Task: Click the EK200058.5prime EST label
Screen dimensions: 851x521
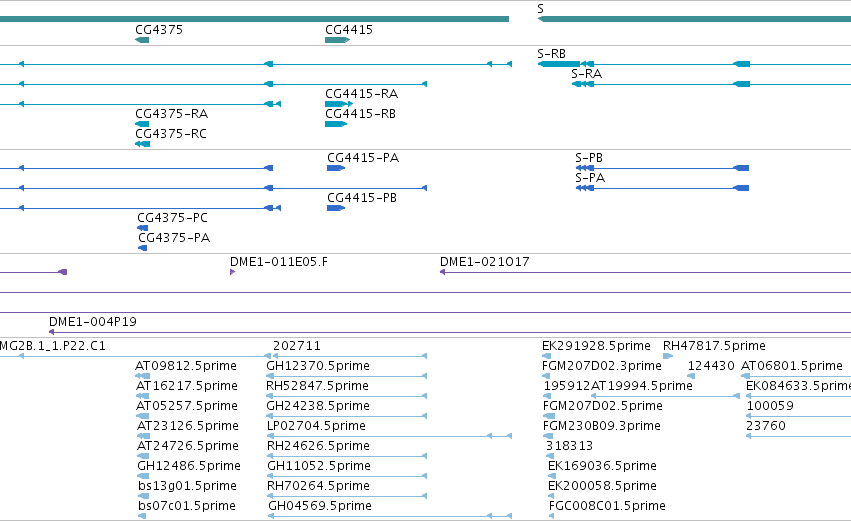Action: pyautogui.click(x=602, y=487)
